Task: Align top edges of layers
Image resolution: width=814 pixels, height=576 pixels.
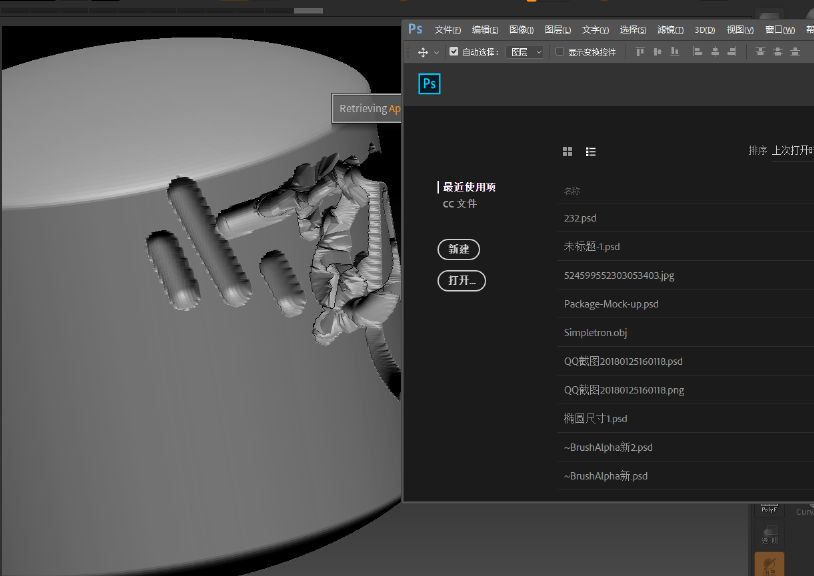Action: point(640,51)
